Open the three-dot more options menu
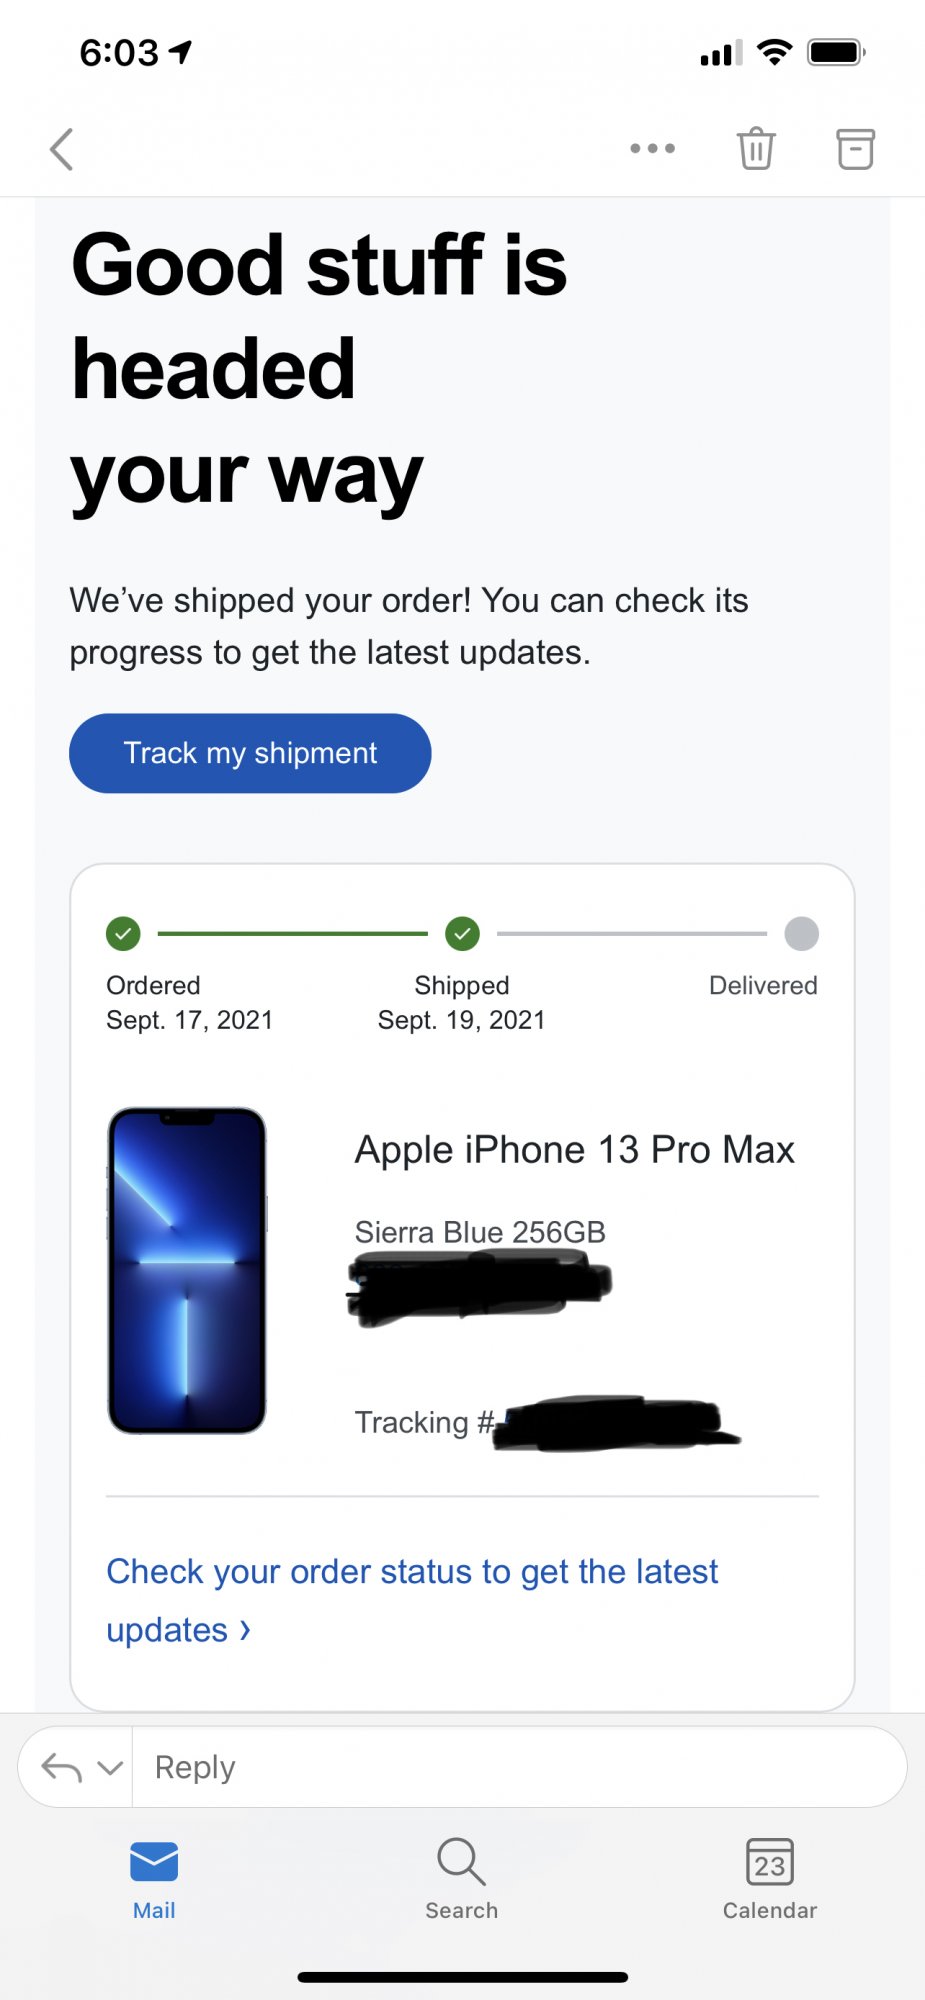Viewport: 925px width, 2000px height. pyautogui.click(x=652, y=148)
